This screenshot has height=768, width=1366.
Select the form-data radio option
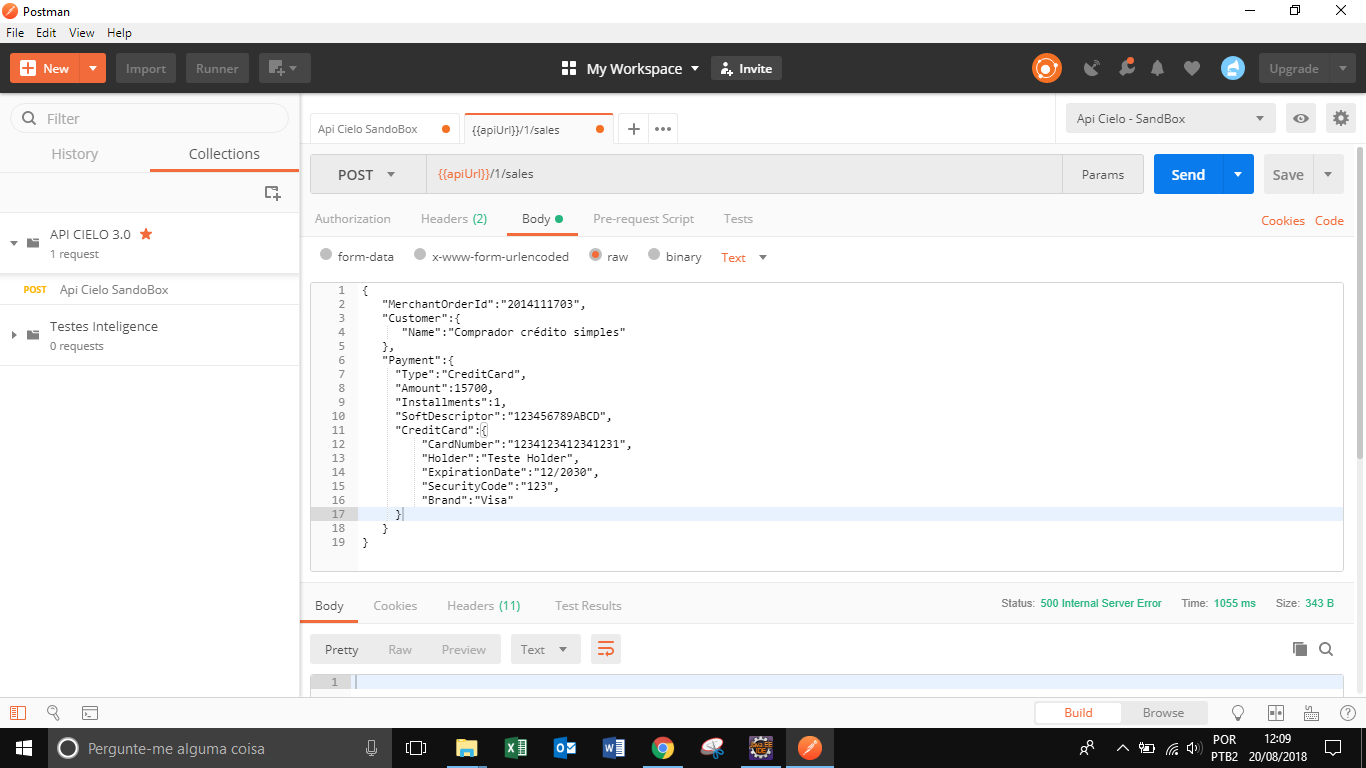pyautogui.click(x=326, y=256)
